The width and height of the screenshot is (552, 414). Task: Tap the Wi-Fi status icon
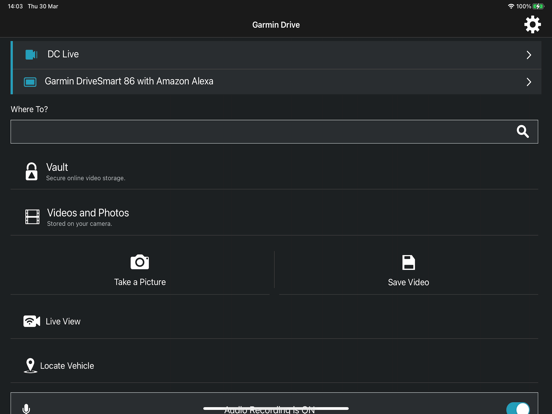pos(511,6)
